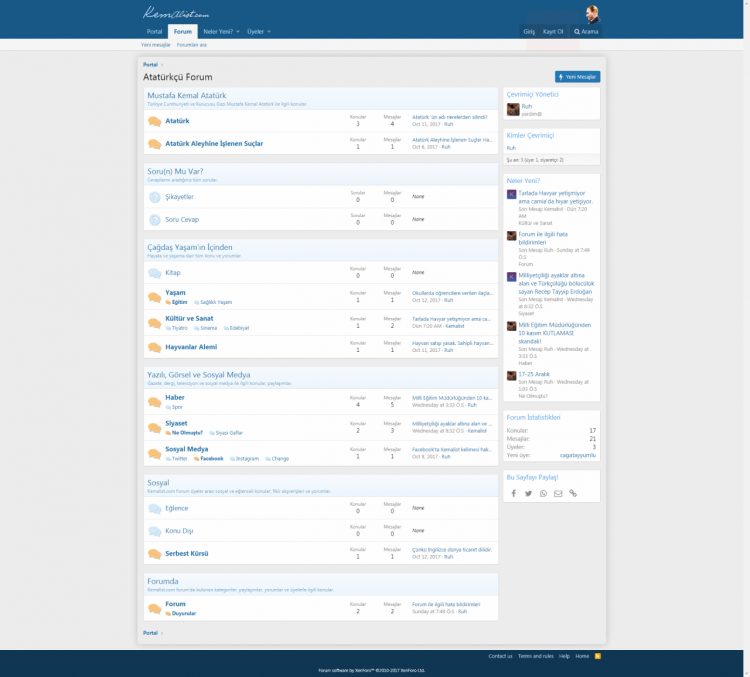The image size is (750, 677).
Task: Share the page via email icon
Action: tap(558, 493)
